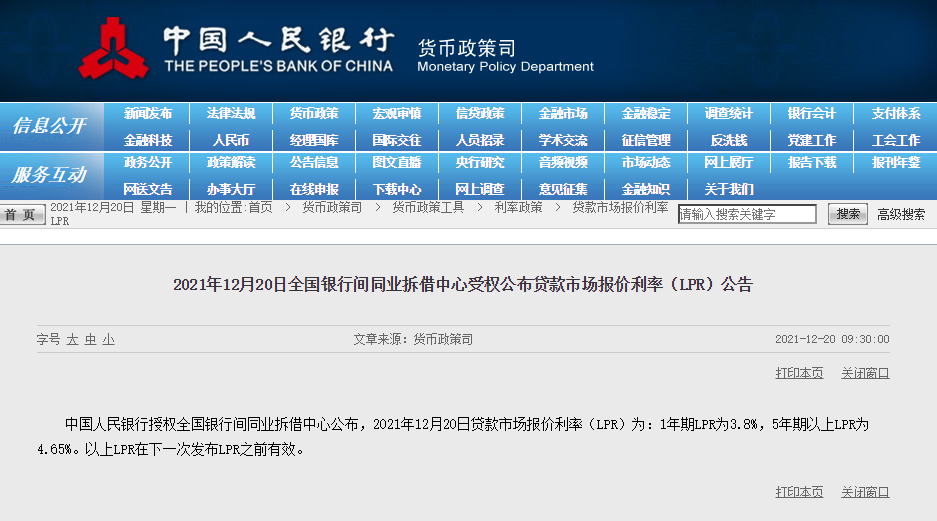This screenshot has width=937, height=521.
Task: Set font size to 小
Action: (108, 339)
